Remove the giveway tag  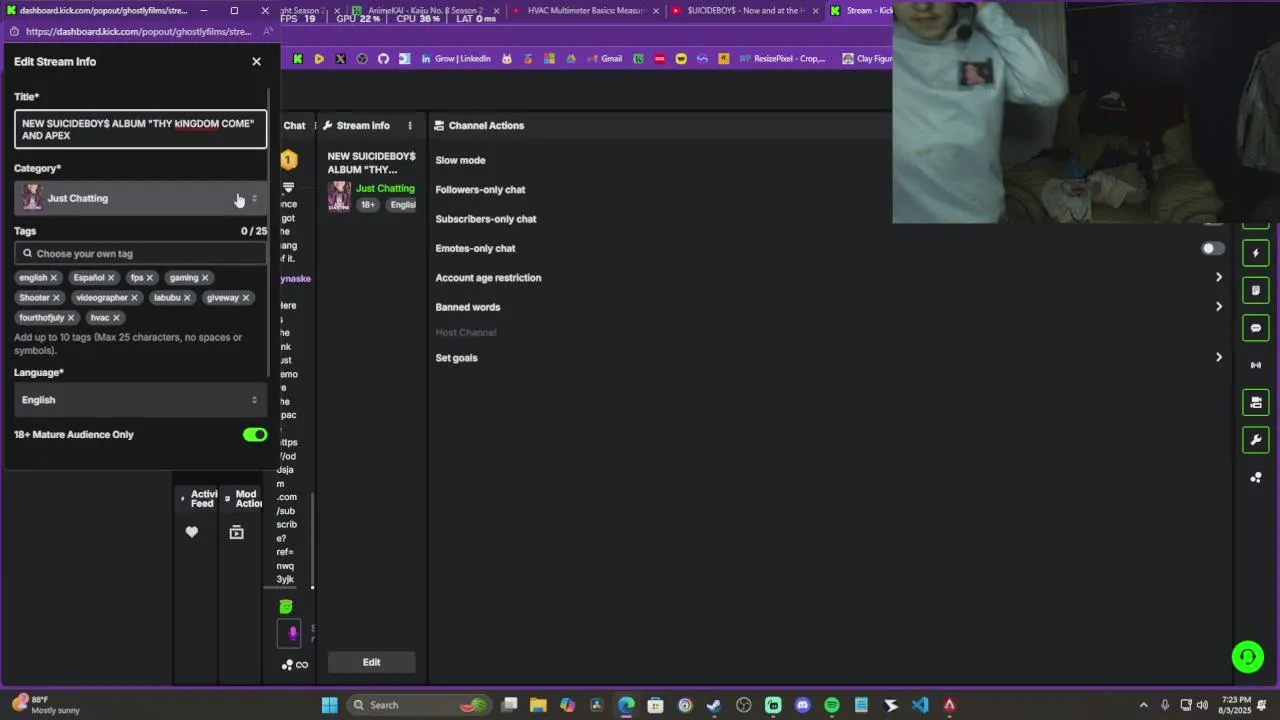(246, 298)
